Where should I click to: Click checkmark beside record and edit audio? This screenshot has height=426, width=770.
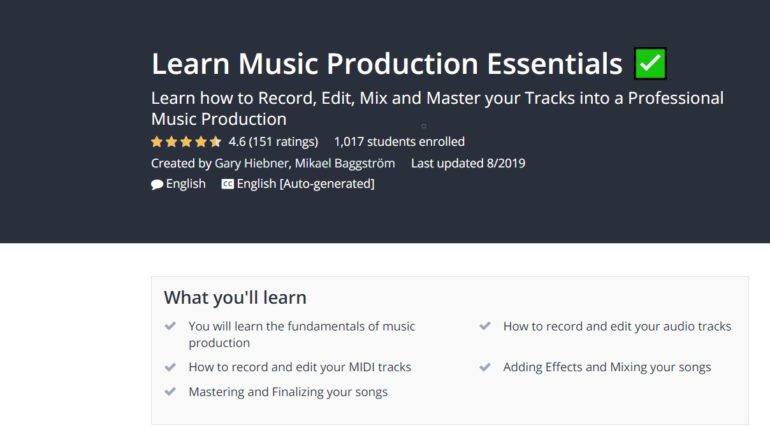point(485,326)
